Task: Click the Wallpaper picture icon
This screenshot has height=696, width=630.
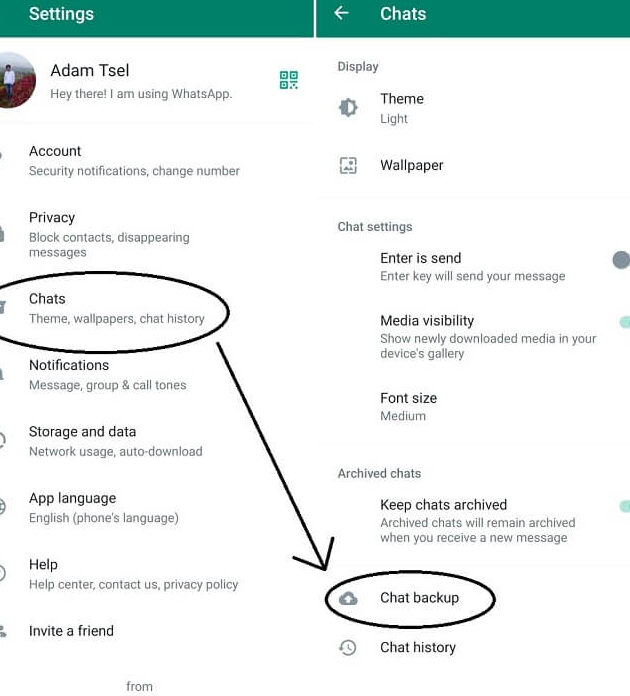Action: click(x=348, y=166)
